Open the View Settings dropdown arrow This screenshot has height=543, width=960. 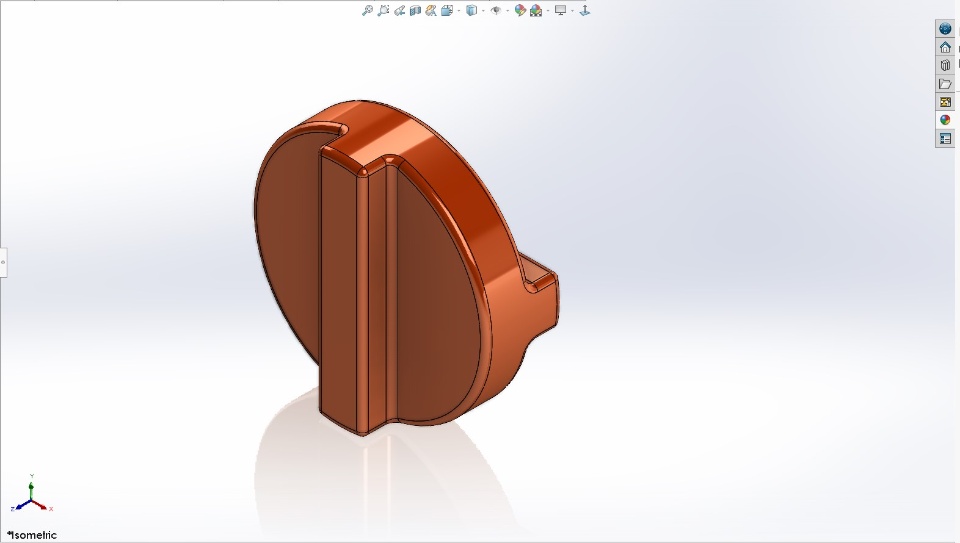tap(572, 10)
